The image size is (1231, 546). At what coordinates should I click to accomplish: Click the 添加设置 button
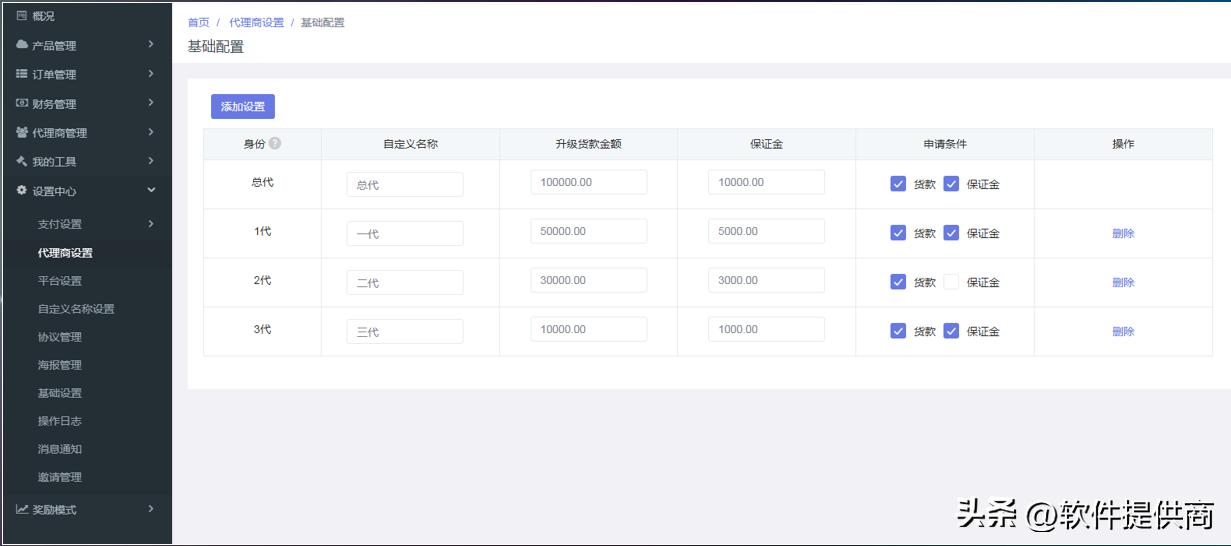click(x=243, y=107)
